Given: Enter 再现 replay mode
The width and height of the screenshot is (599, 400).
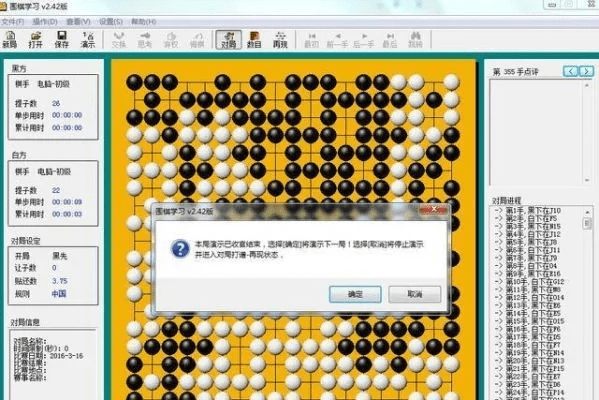Looking at the screenshot, I should (x=280, y=40).
